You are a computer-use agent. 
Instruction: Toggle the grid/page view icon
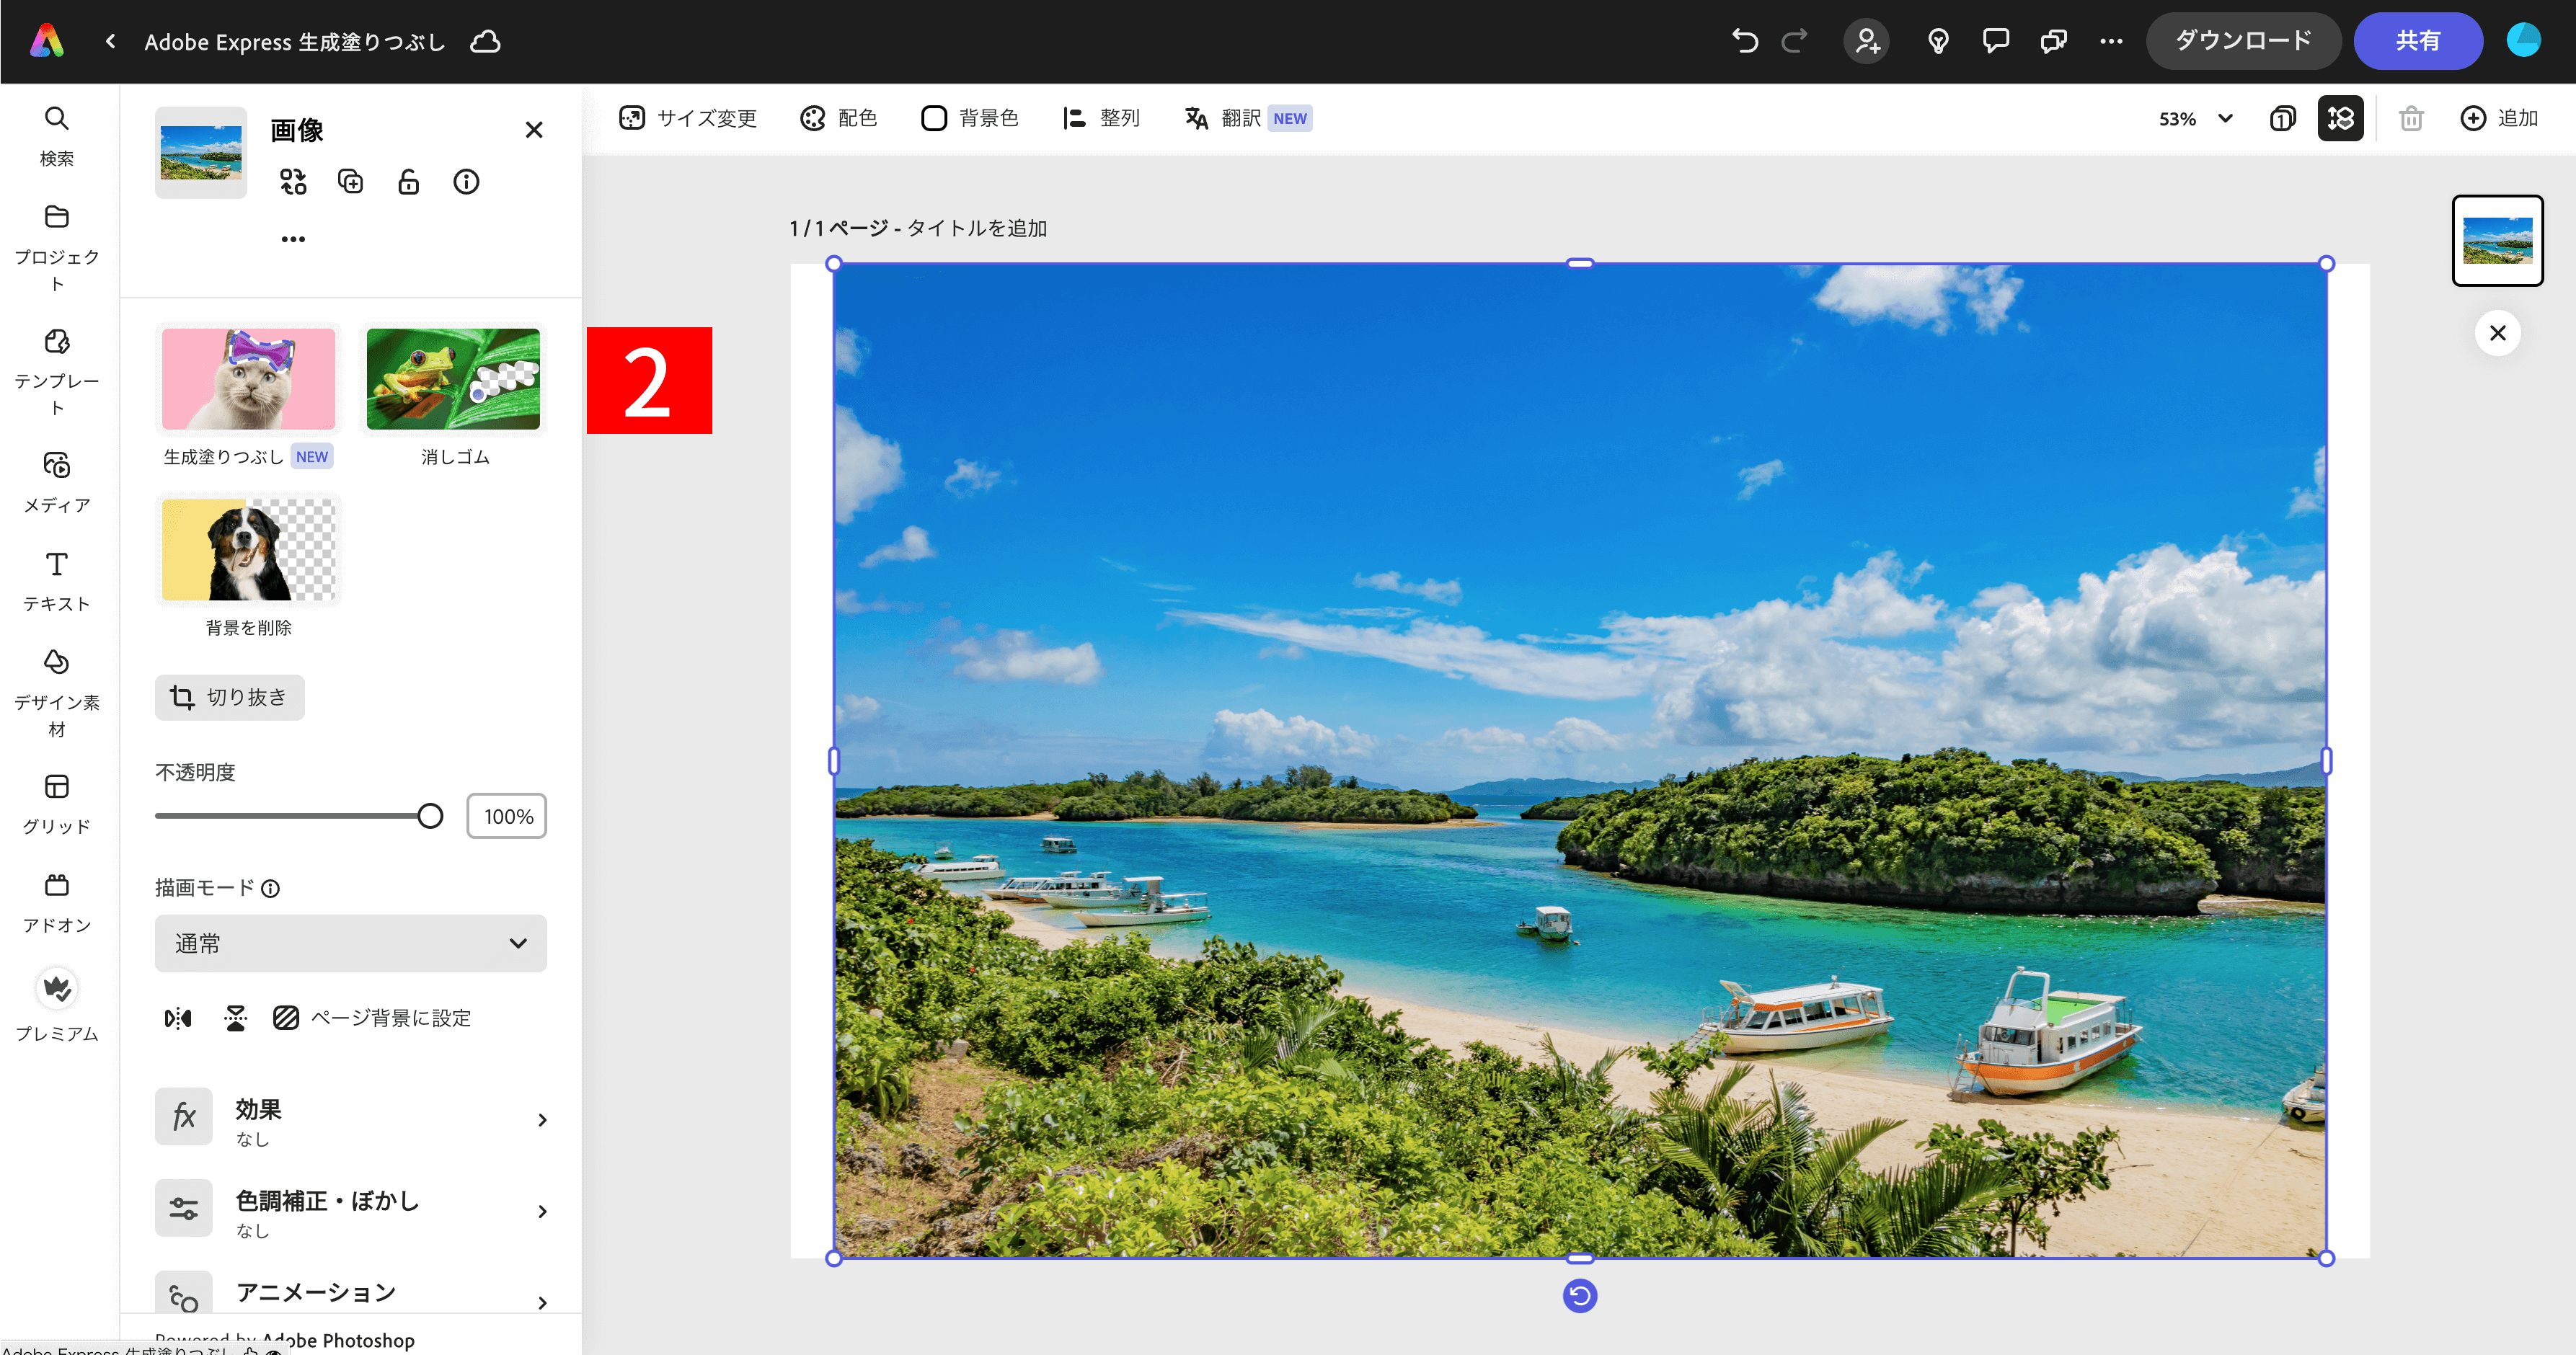(x=2341, y=118)
